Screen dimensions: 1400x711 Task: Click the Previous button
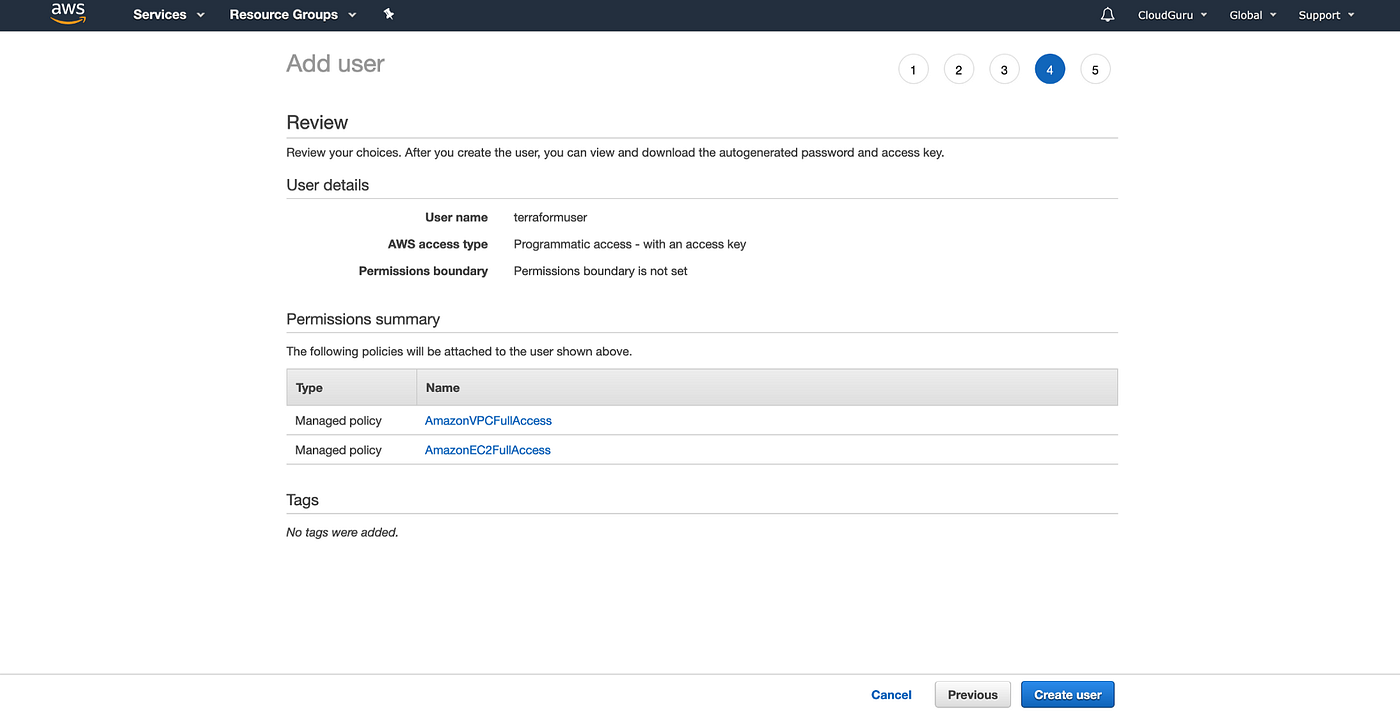972,694
